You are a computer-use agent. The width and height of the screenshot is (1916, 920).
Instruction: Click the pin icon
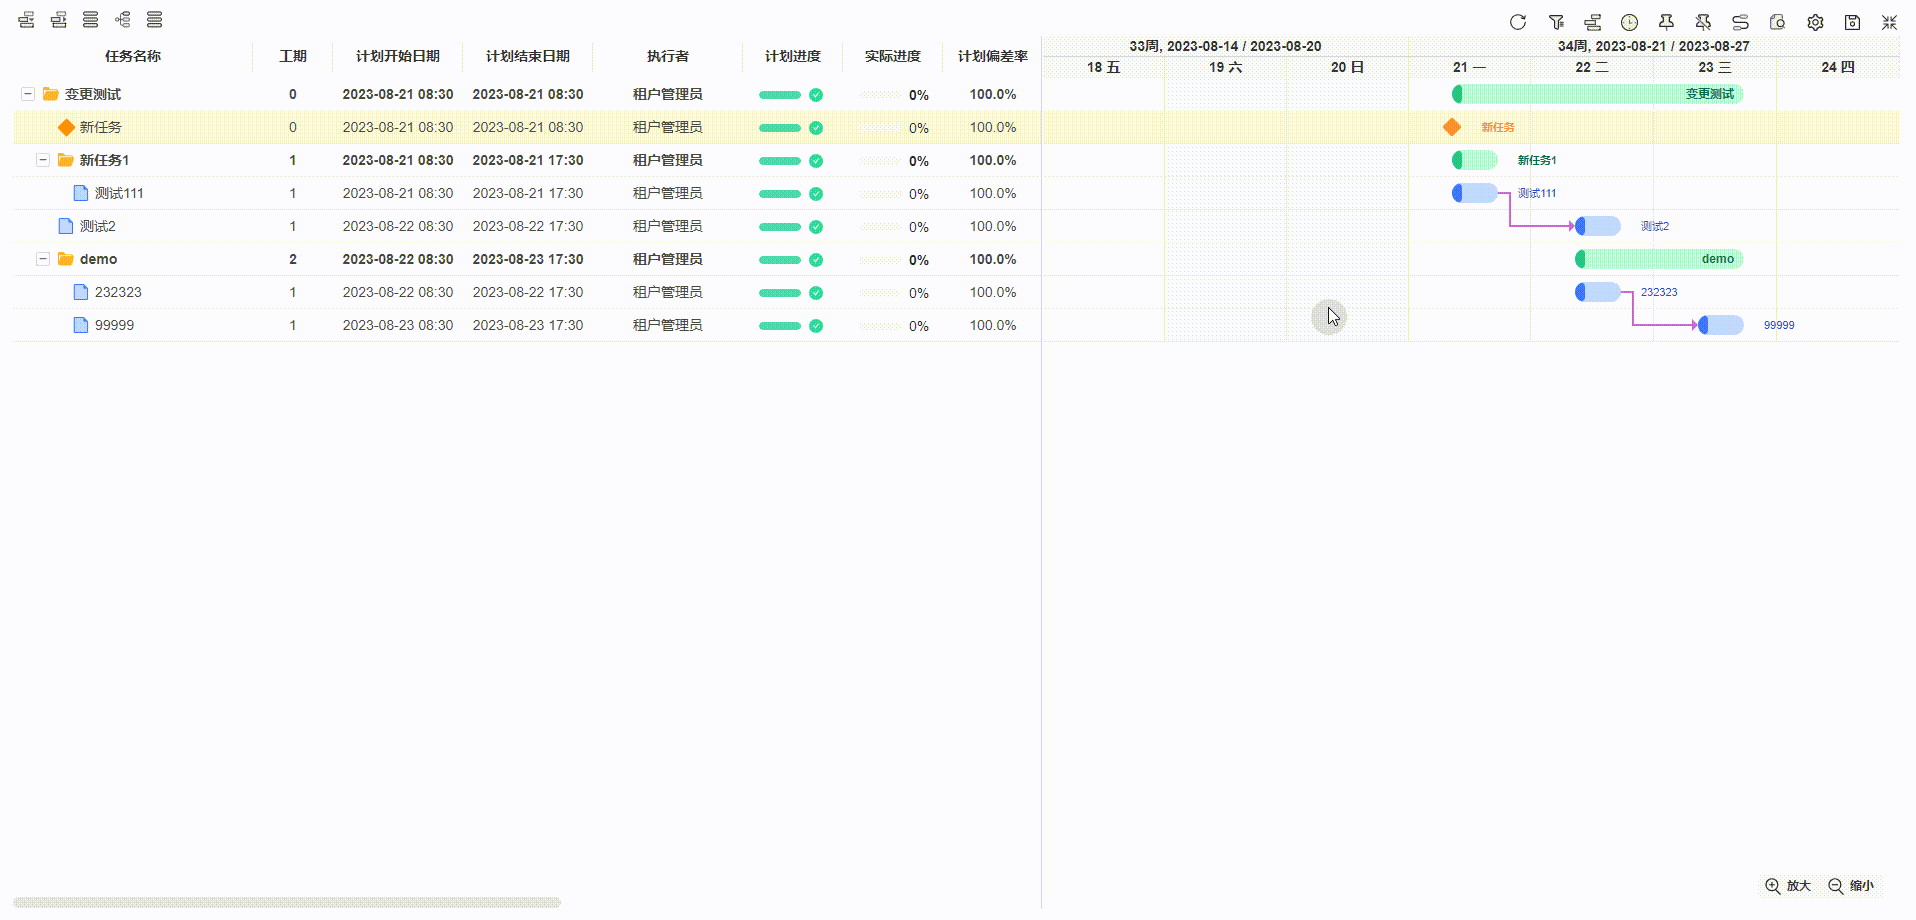click(1666, 22)
